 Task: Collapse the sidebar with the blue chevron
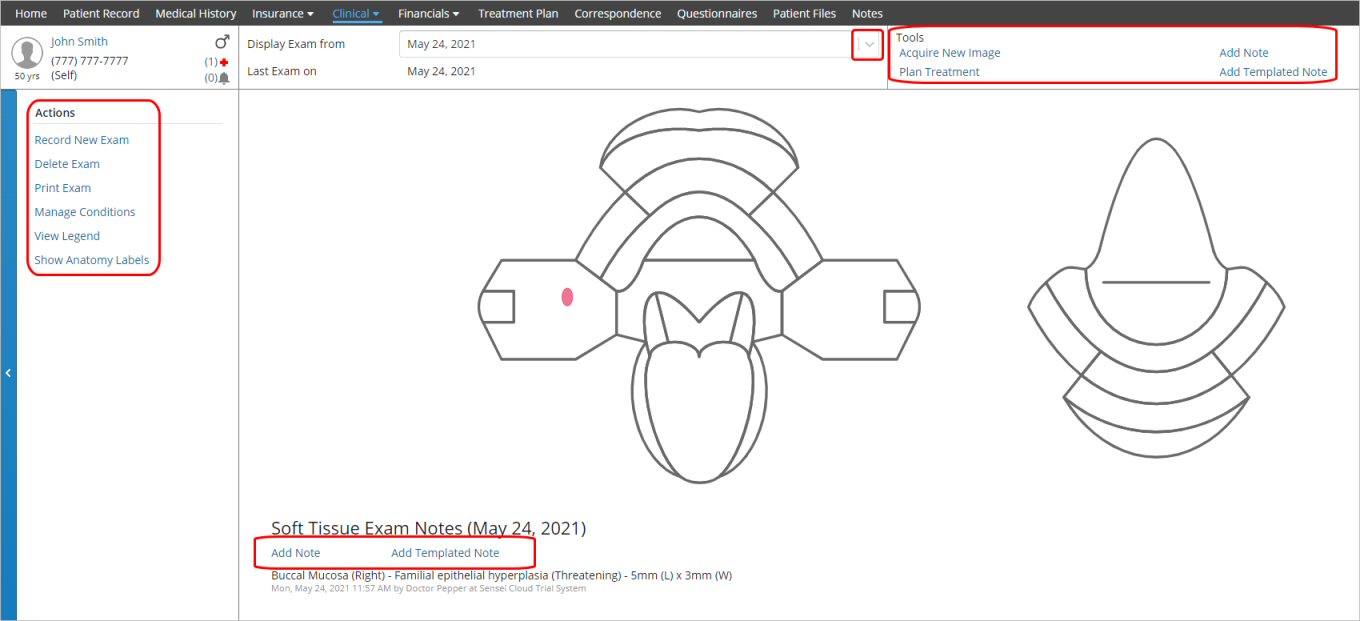click(x=8, y=373)
